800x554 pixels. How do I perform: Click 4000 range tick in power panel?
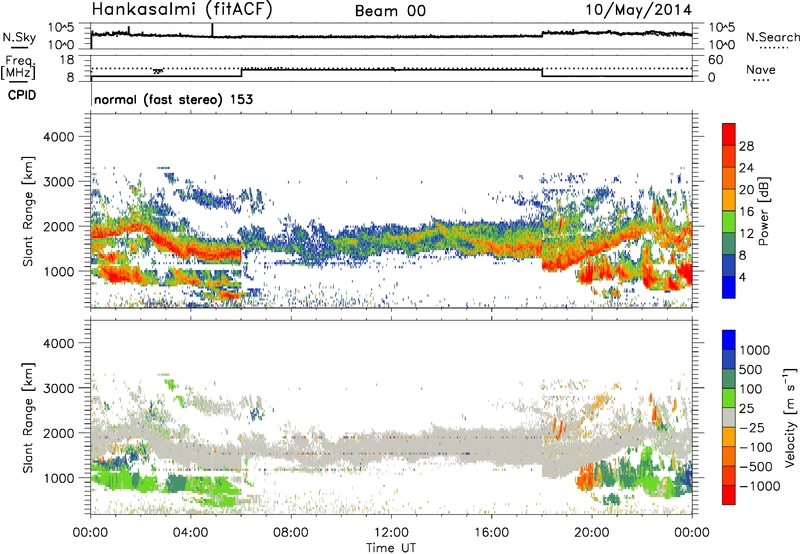[x=59, y=137]
